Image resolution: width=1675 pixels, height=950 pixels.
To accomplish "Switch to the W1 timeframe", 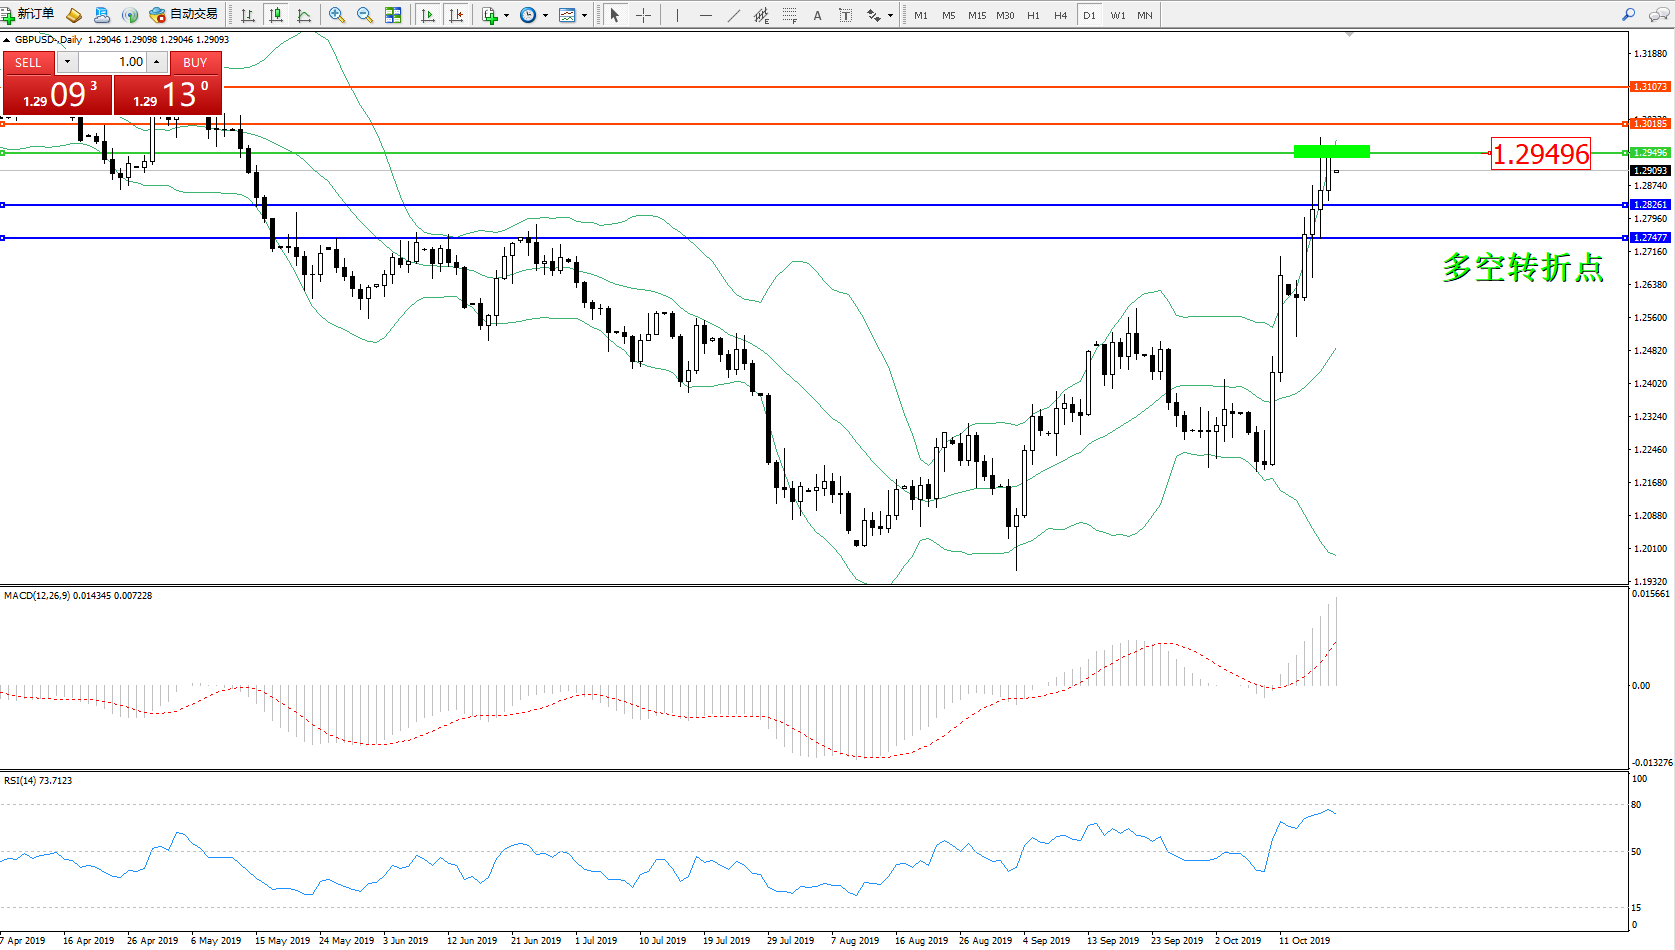I will click(x=1117, y=15).
